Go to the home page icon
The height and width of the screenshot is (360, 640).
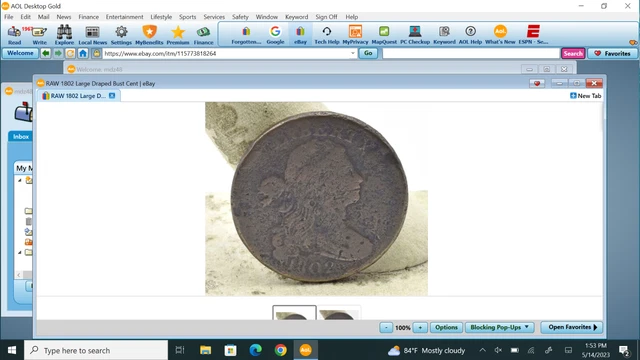click(x=83, y=53)
